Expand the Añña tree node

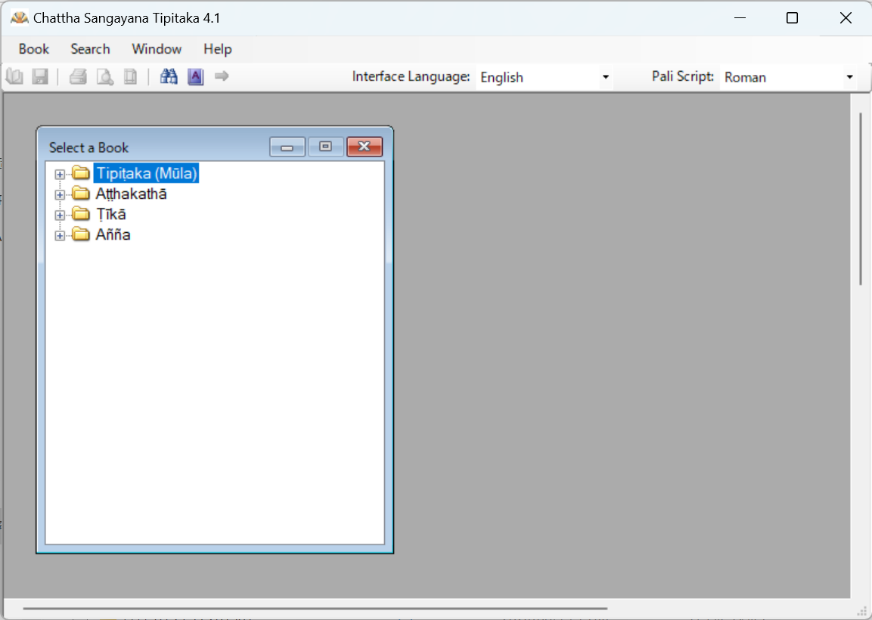pyautogui.click(x=60, y=236)
